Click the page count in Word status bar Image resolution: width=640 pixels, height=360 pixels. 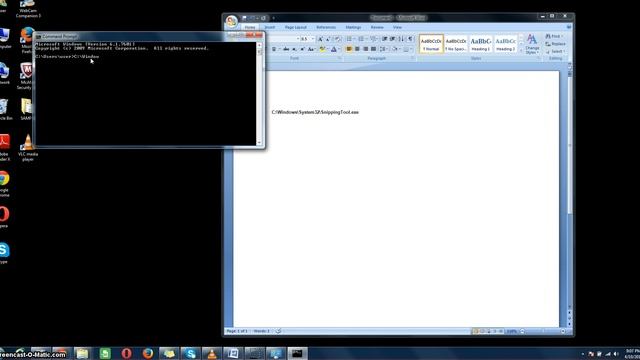click(237, 331)
